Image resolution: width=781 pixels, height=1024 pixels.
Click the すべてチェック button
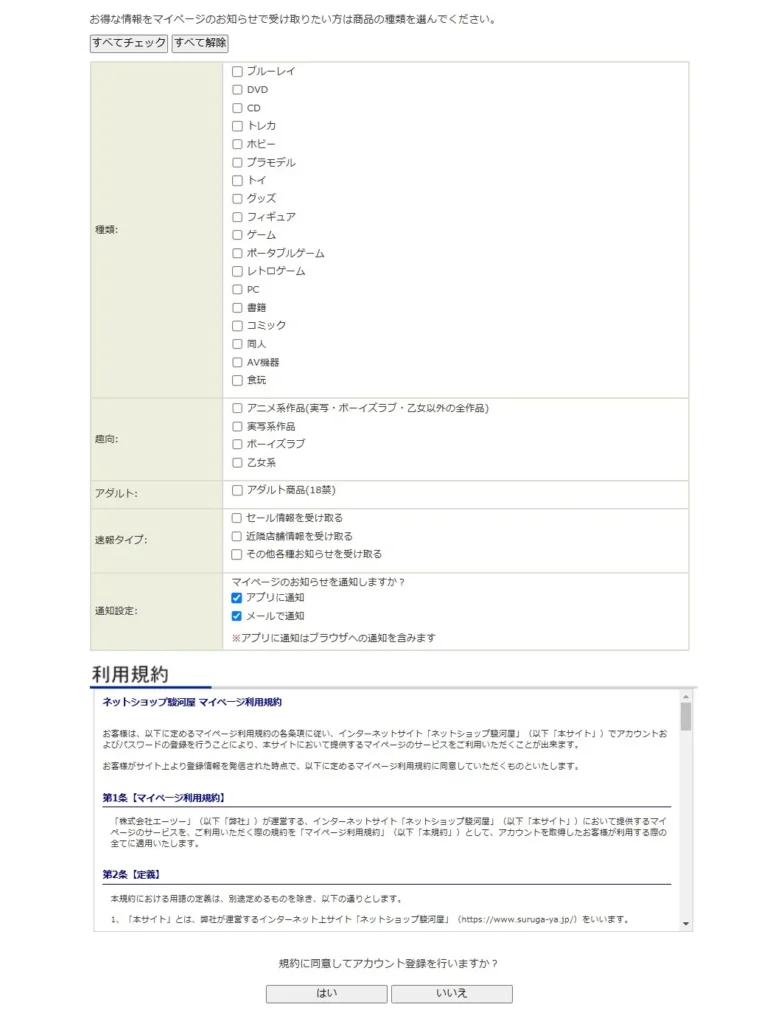(129, 43)
